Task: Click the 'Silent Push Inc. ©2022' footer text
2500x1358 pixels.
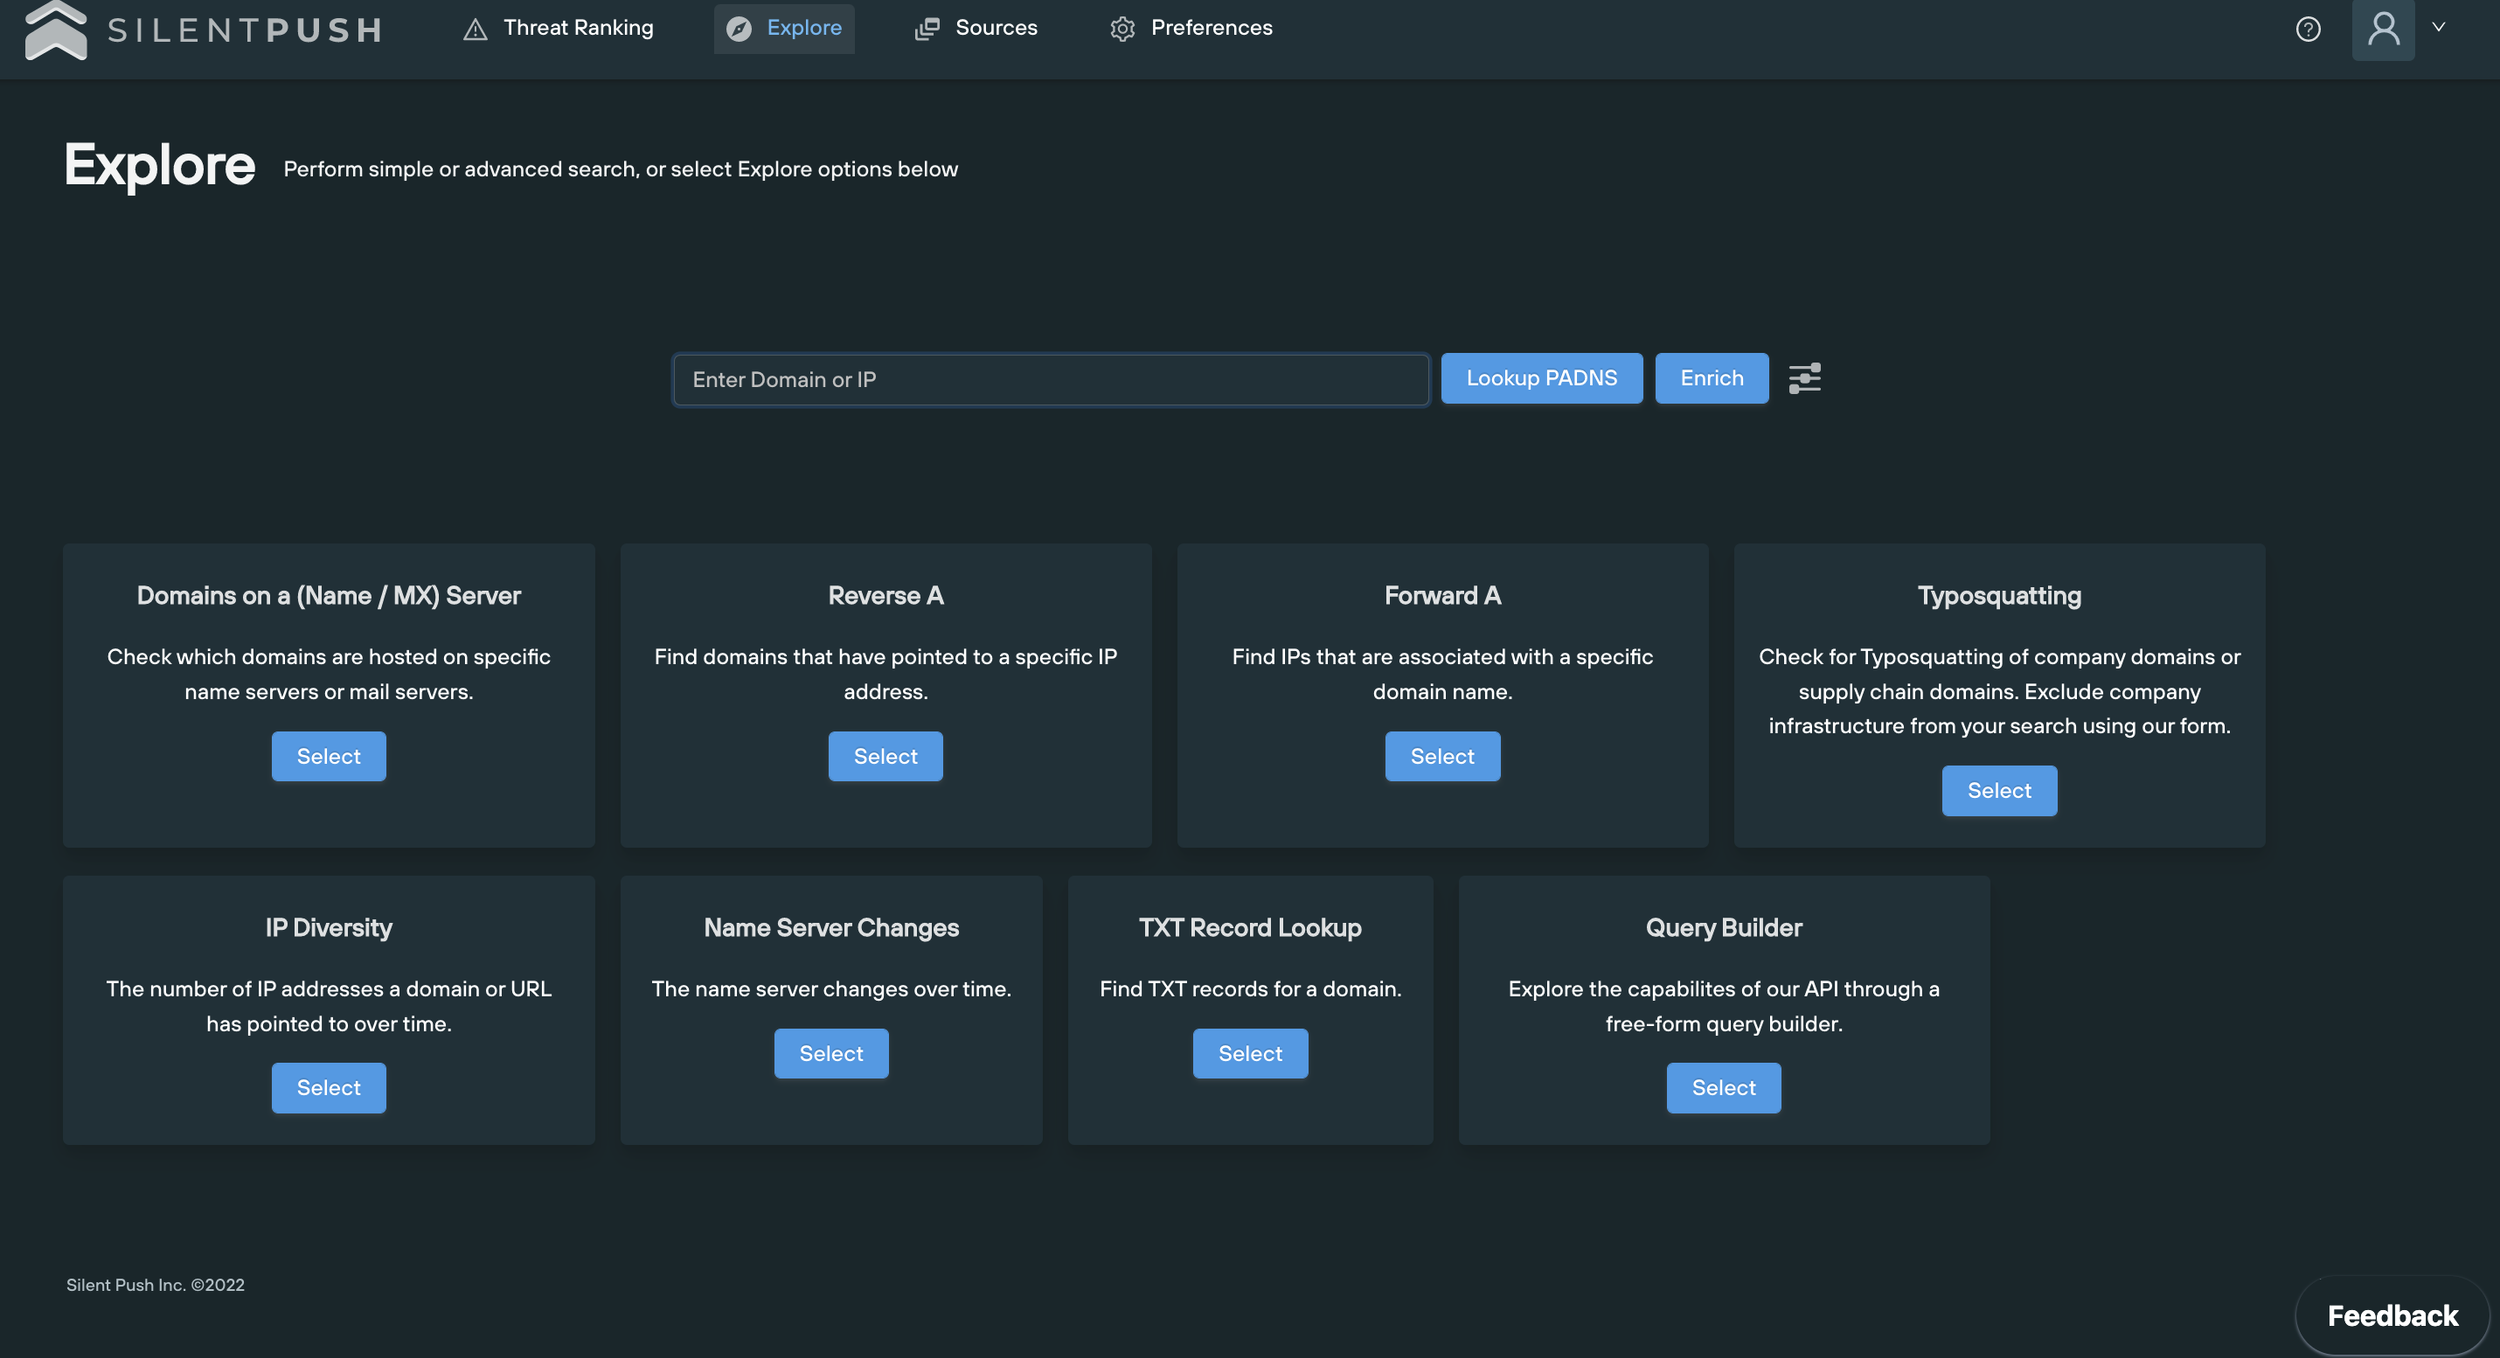Action: (155, 1285)
